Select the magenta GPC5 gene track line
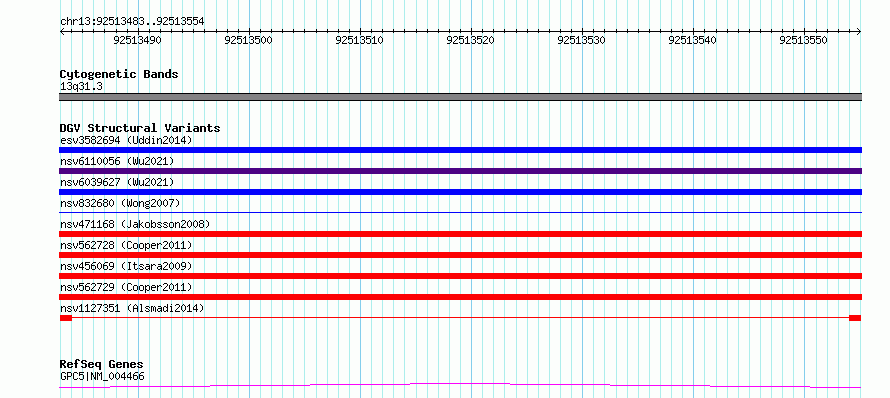Viewport: 890px width, 398px height. 460,386
